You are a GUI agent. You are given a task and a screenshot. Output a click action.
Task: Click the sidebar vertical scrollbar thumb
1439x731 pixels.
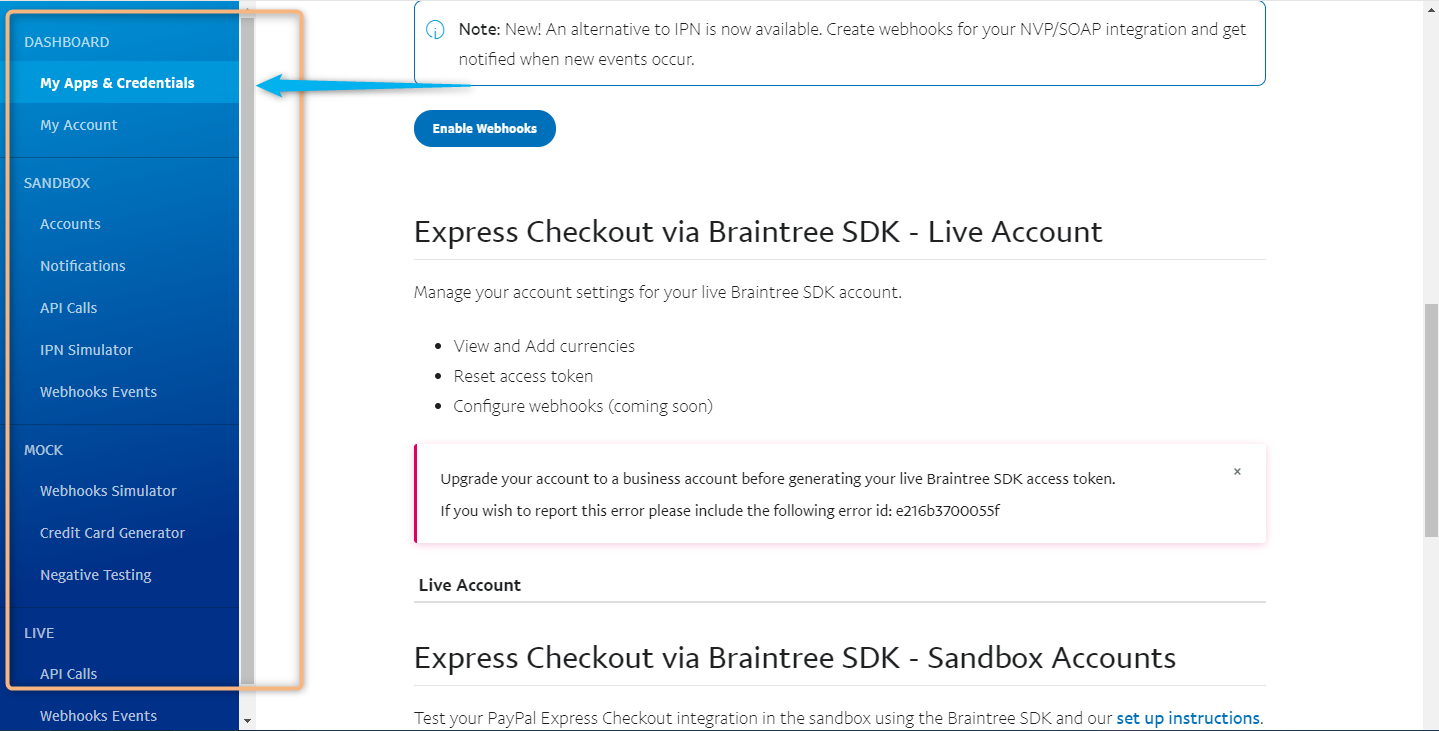tap(247, 350)
